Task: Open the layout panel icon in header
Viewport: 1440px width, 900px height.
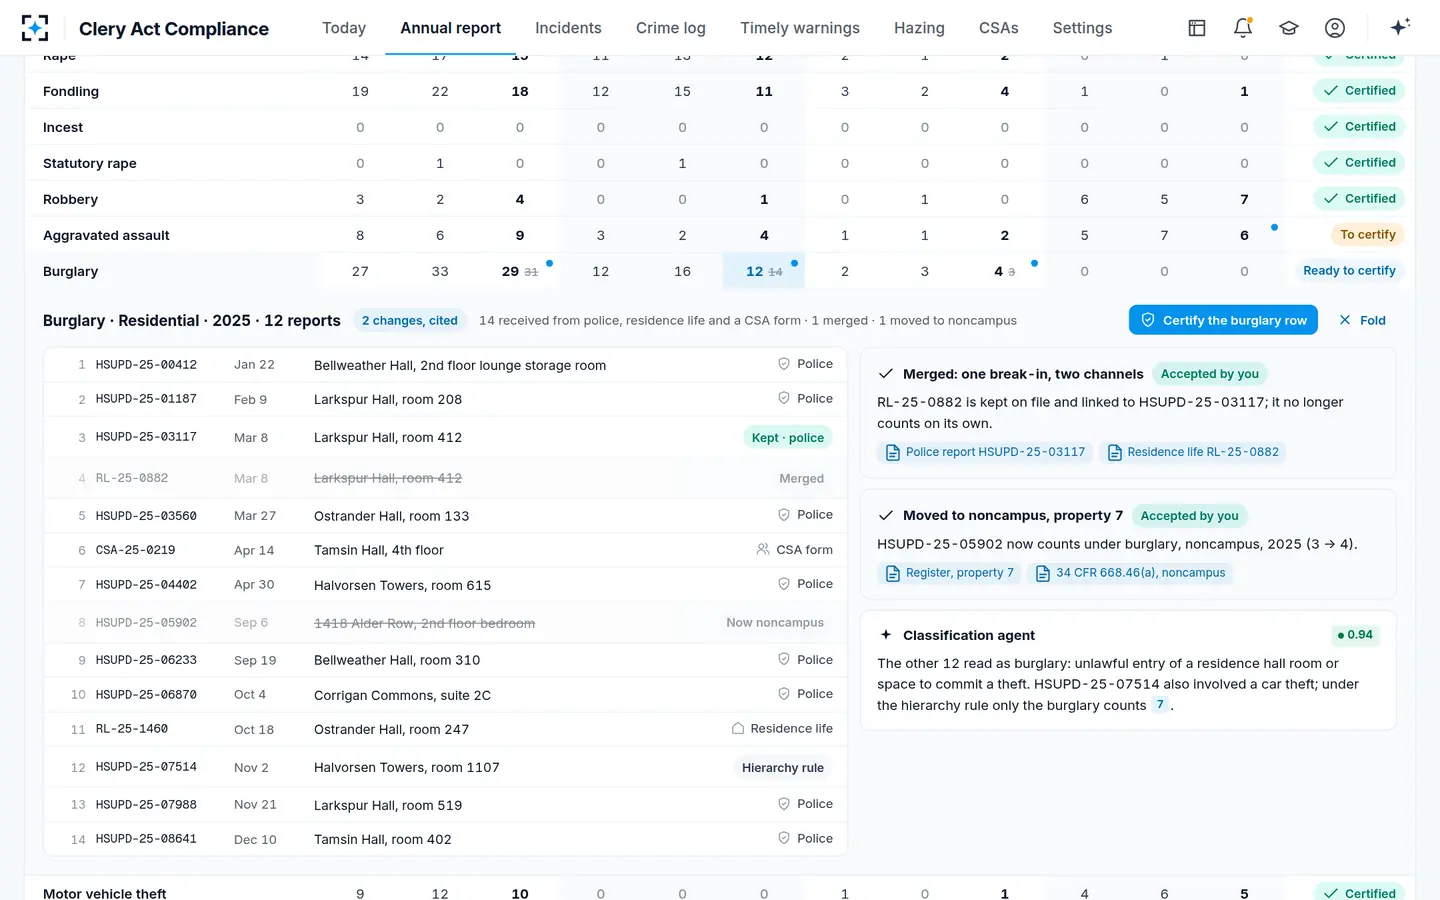Action: coord(1197,28)
